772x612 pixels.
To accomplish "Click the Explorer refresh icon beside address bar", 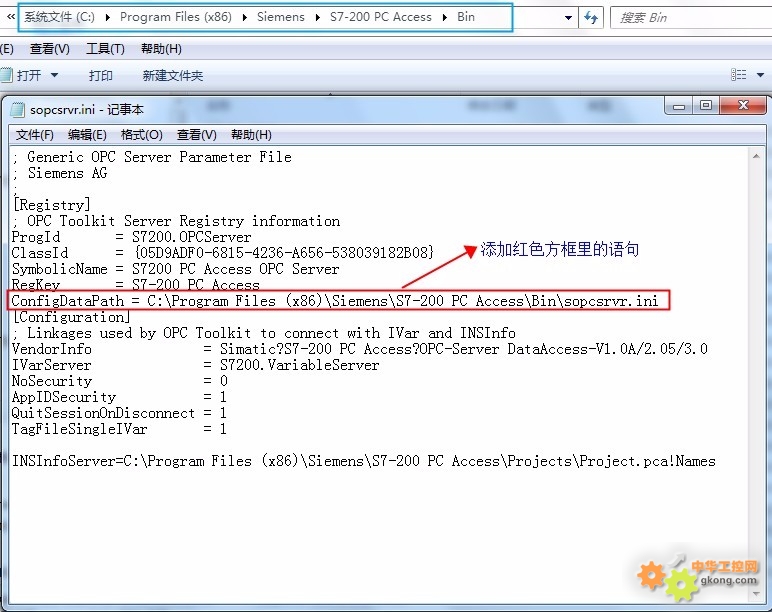I will tap(591, 18).
